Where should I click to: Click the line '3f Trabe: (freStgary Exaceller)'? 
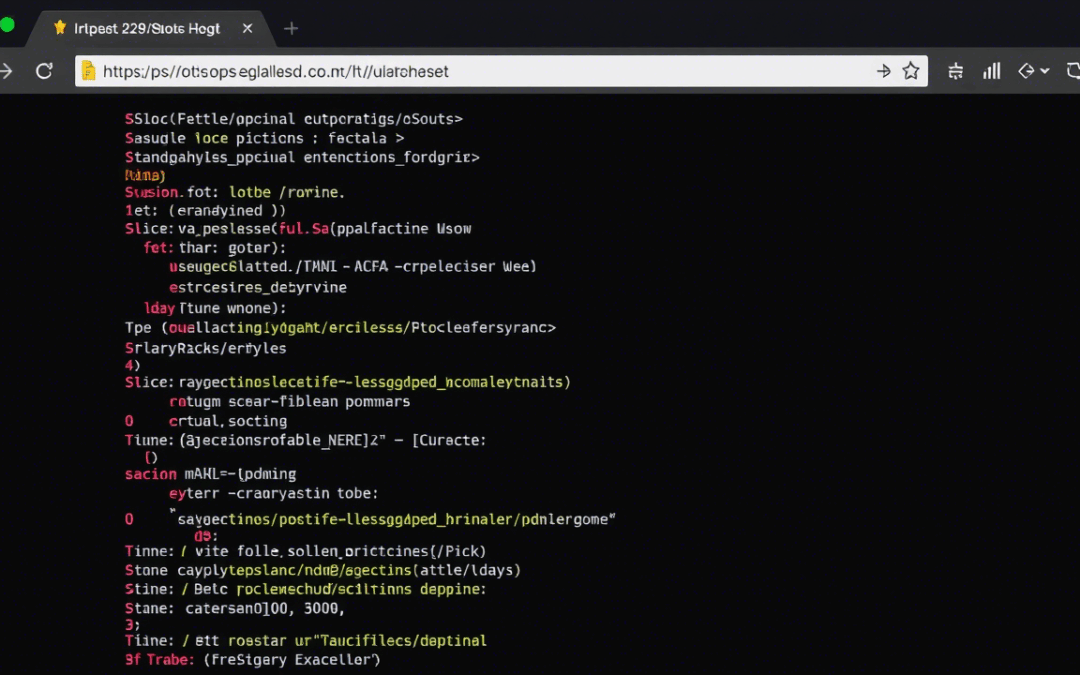(253, 660)
